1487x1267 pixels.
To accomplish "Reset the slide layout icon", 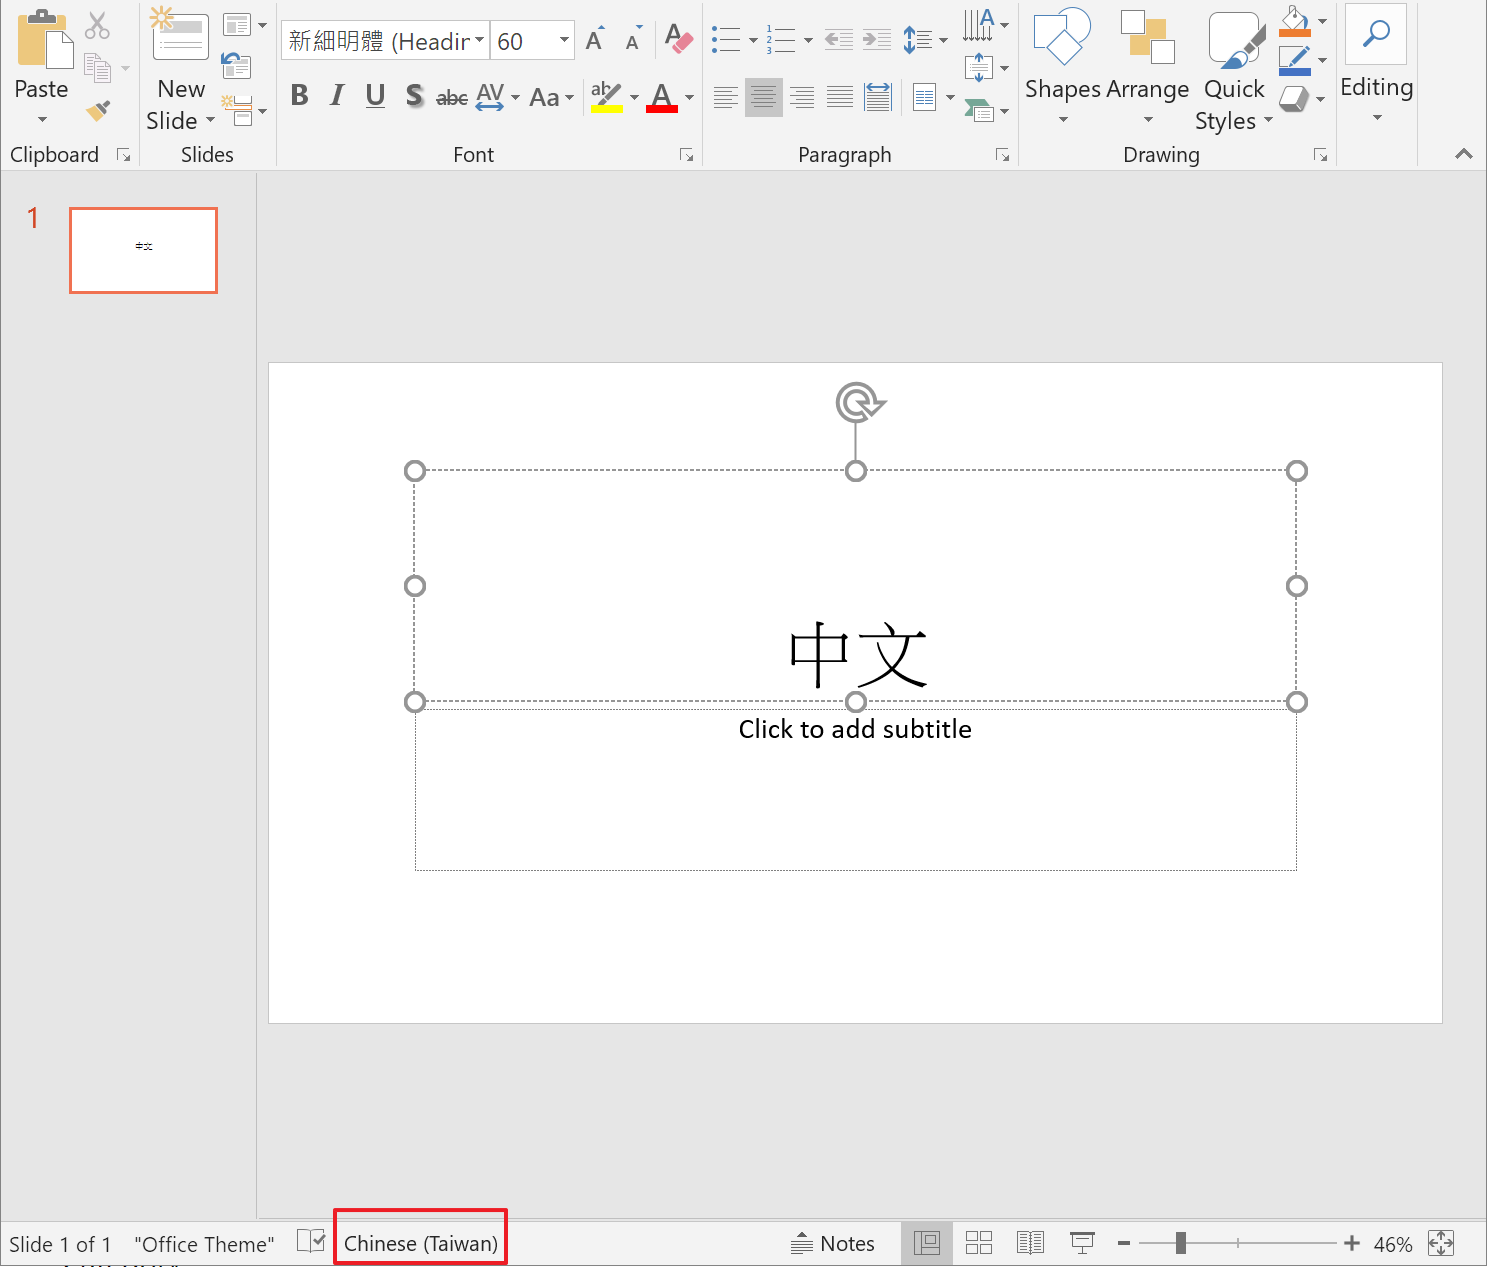I will [236, 67].
